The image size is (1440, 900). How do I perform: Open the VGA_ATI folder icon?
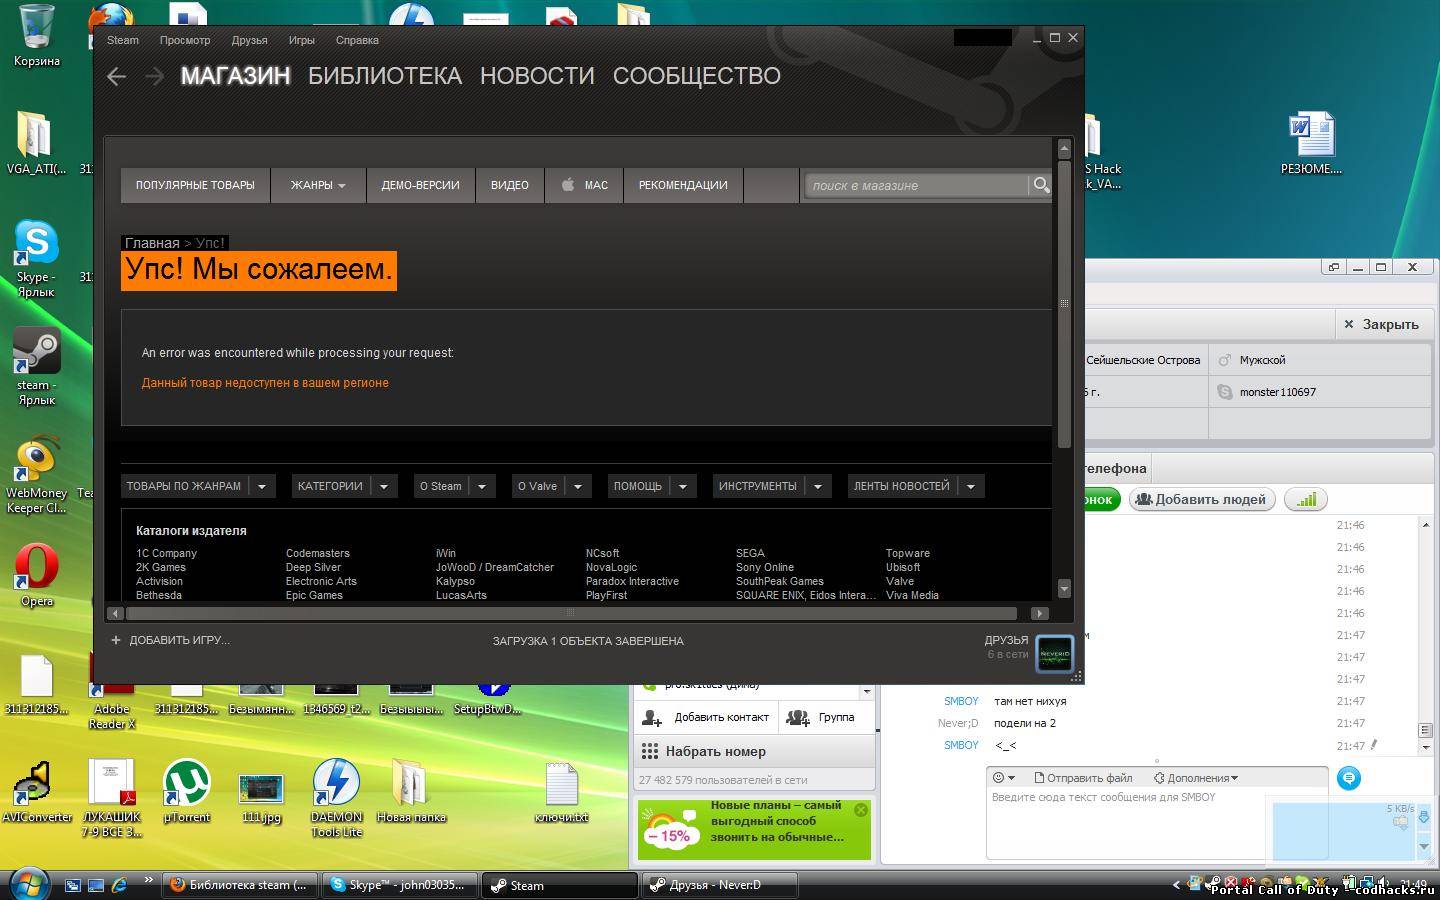[x=37, y=143]
